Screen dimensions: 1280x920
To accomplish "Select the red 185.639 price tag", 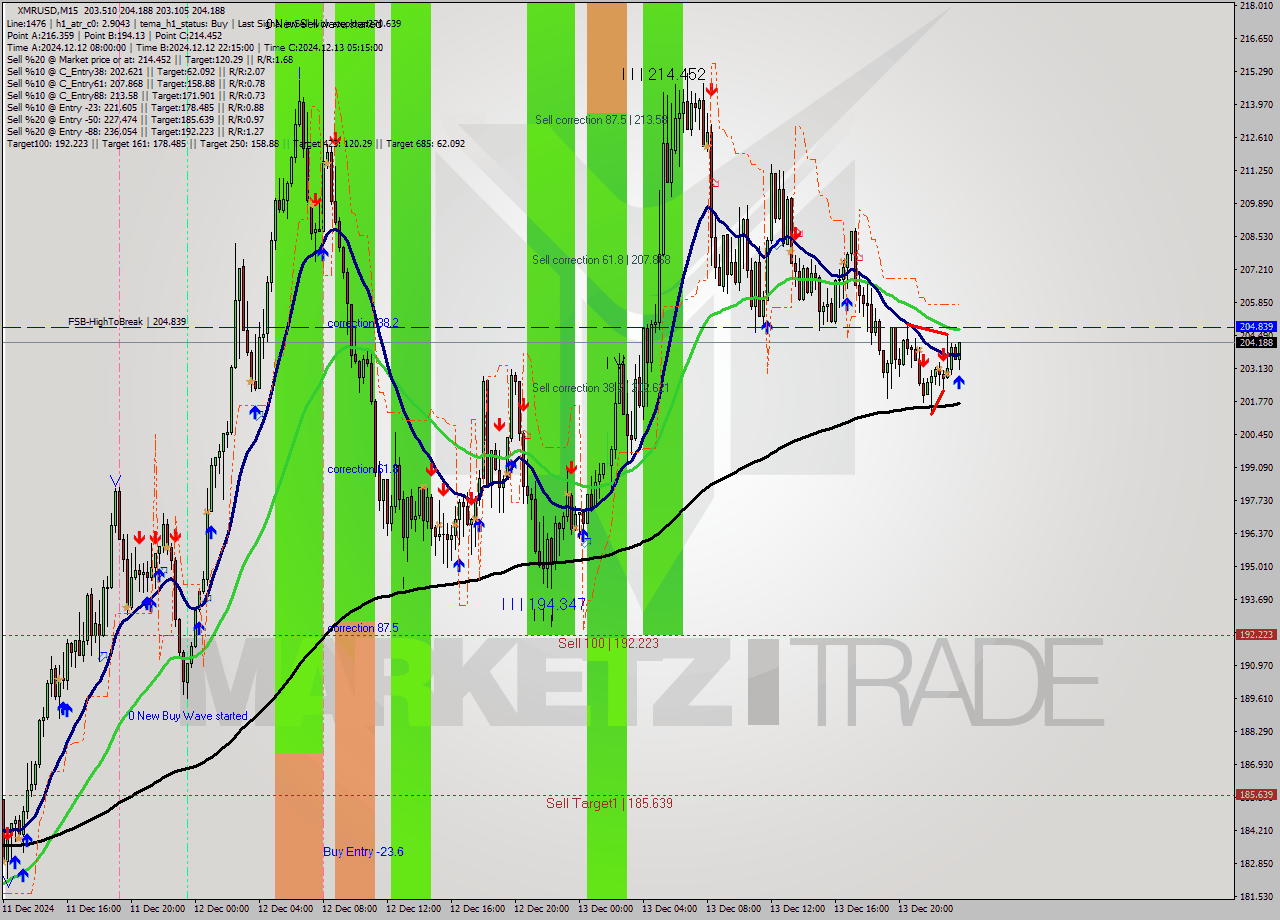I will 1255,794.
